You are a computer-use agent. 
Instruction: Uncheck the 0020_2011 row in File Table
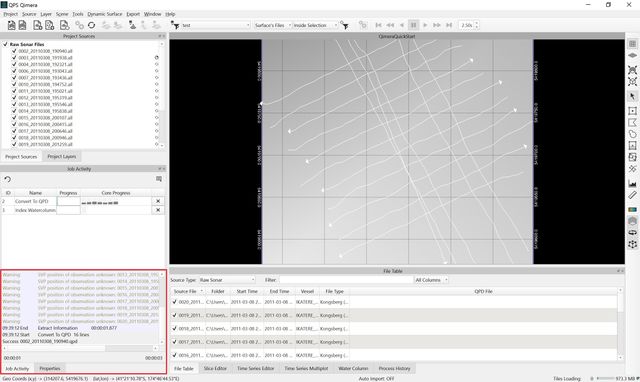click(x=175, y=302)
